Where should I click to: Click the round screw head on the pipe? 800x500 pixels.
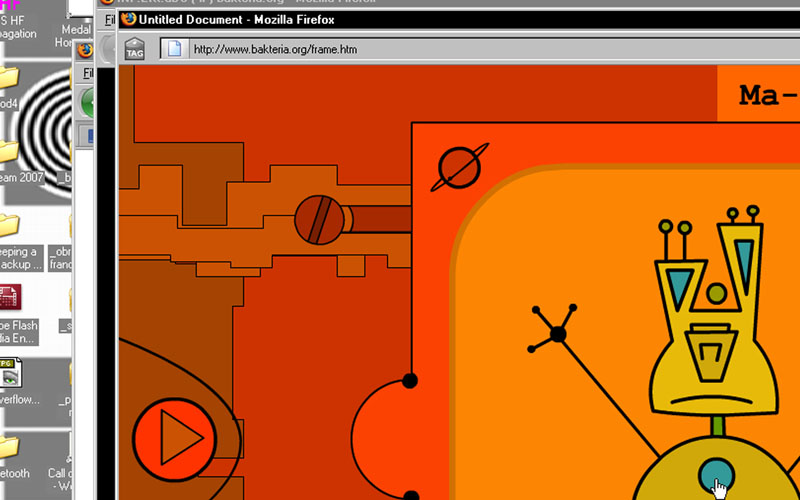pyautogui.click(x=319, y=219)
